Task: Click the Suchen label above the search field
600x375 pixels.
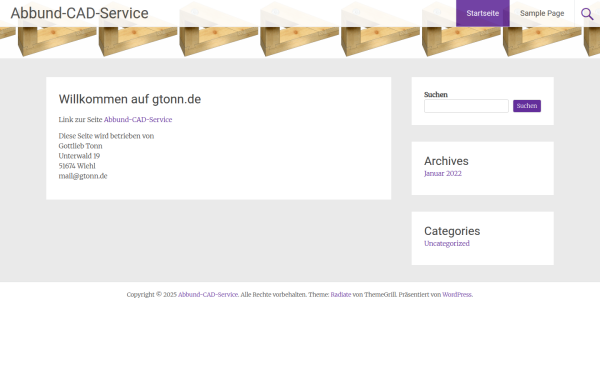Action: pyautogui.click(x=435, y=95)
